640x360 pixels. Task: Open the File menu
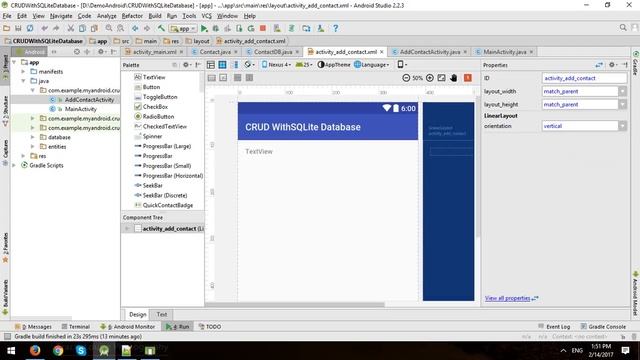(7, 16)
